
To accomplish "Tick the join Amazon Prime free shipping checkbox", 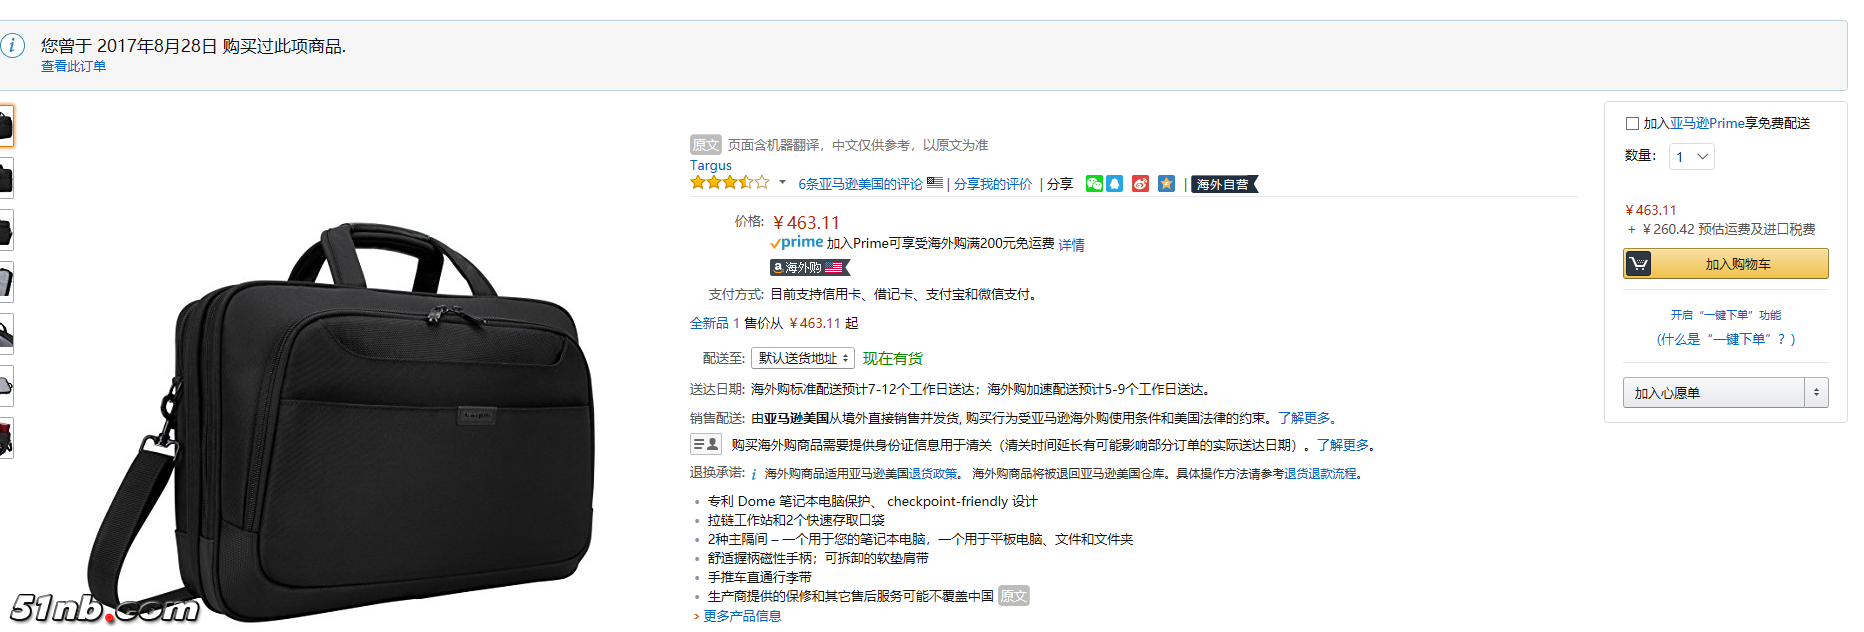I will click(1632, 124).
